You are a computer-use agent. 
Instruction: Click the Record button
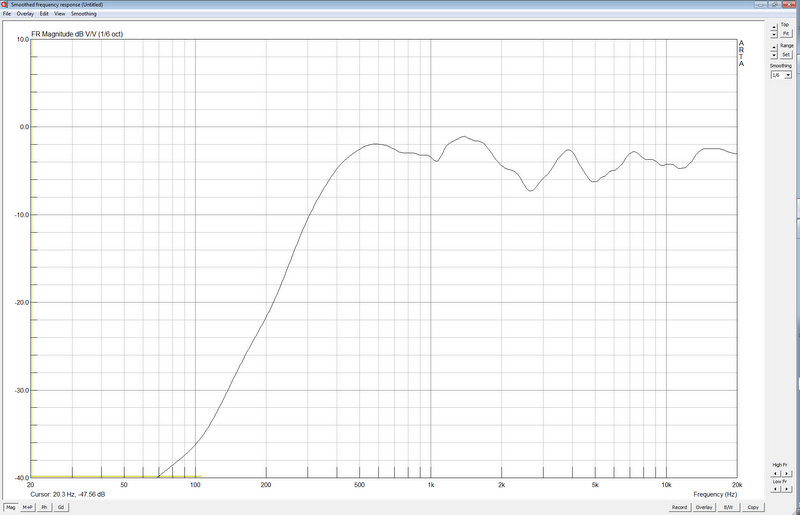click(x=679, y=507)
